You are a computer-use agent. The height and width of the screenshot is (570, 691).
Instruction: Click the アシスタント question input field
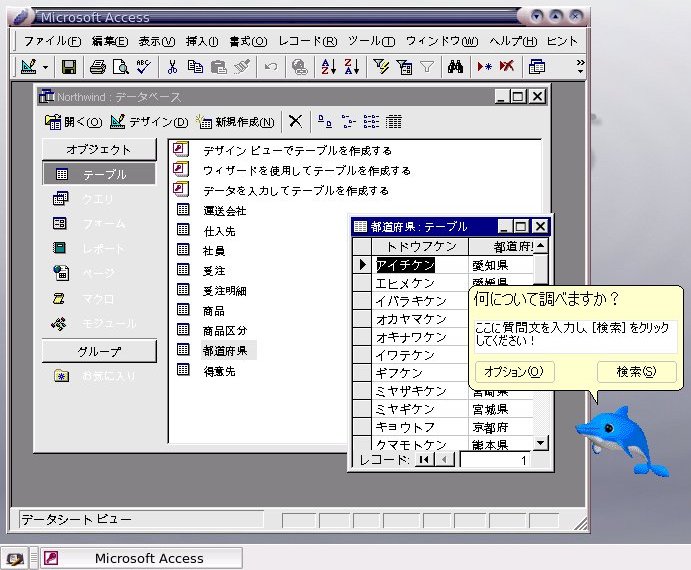(576, 336)
